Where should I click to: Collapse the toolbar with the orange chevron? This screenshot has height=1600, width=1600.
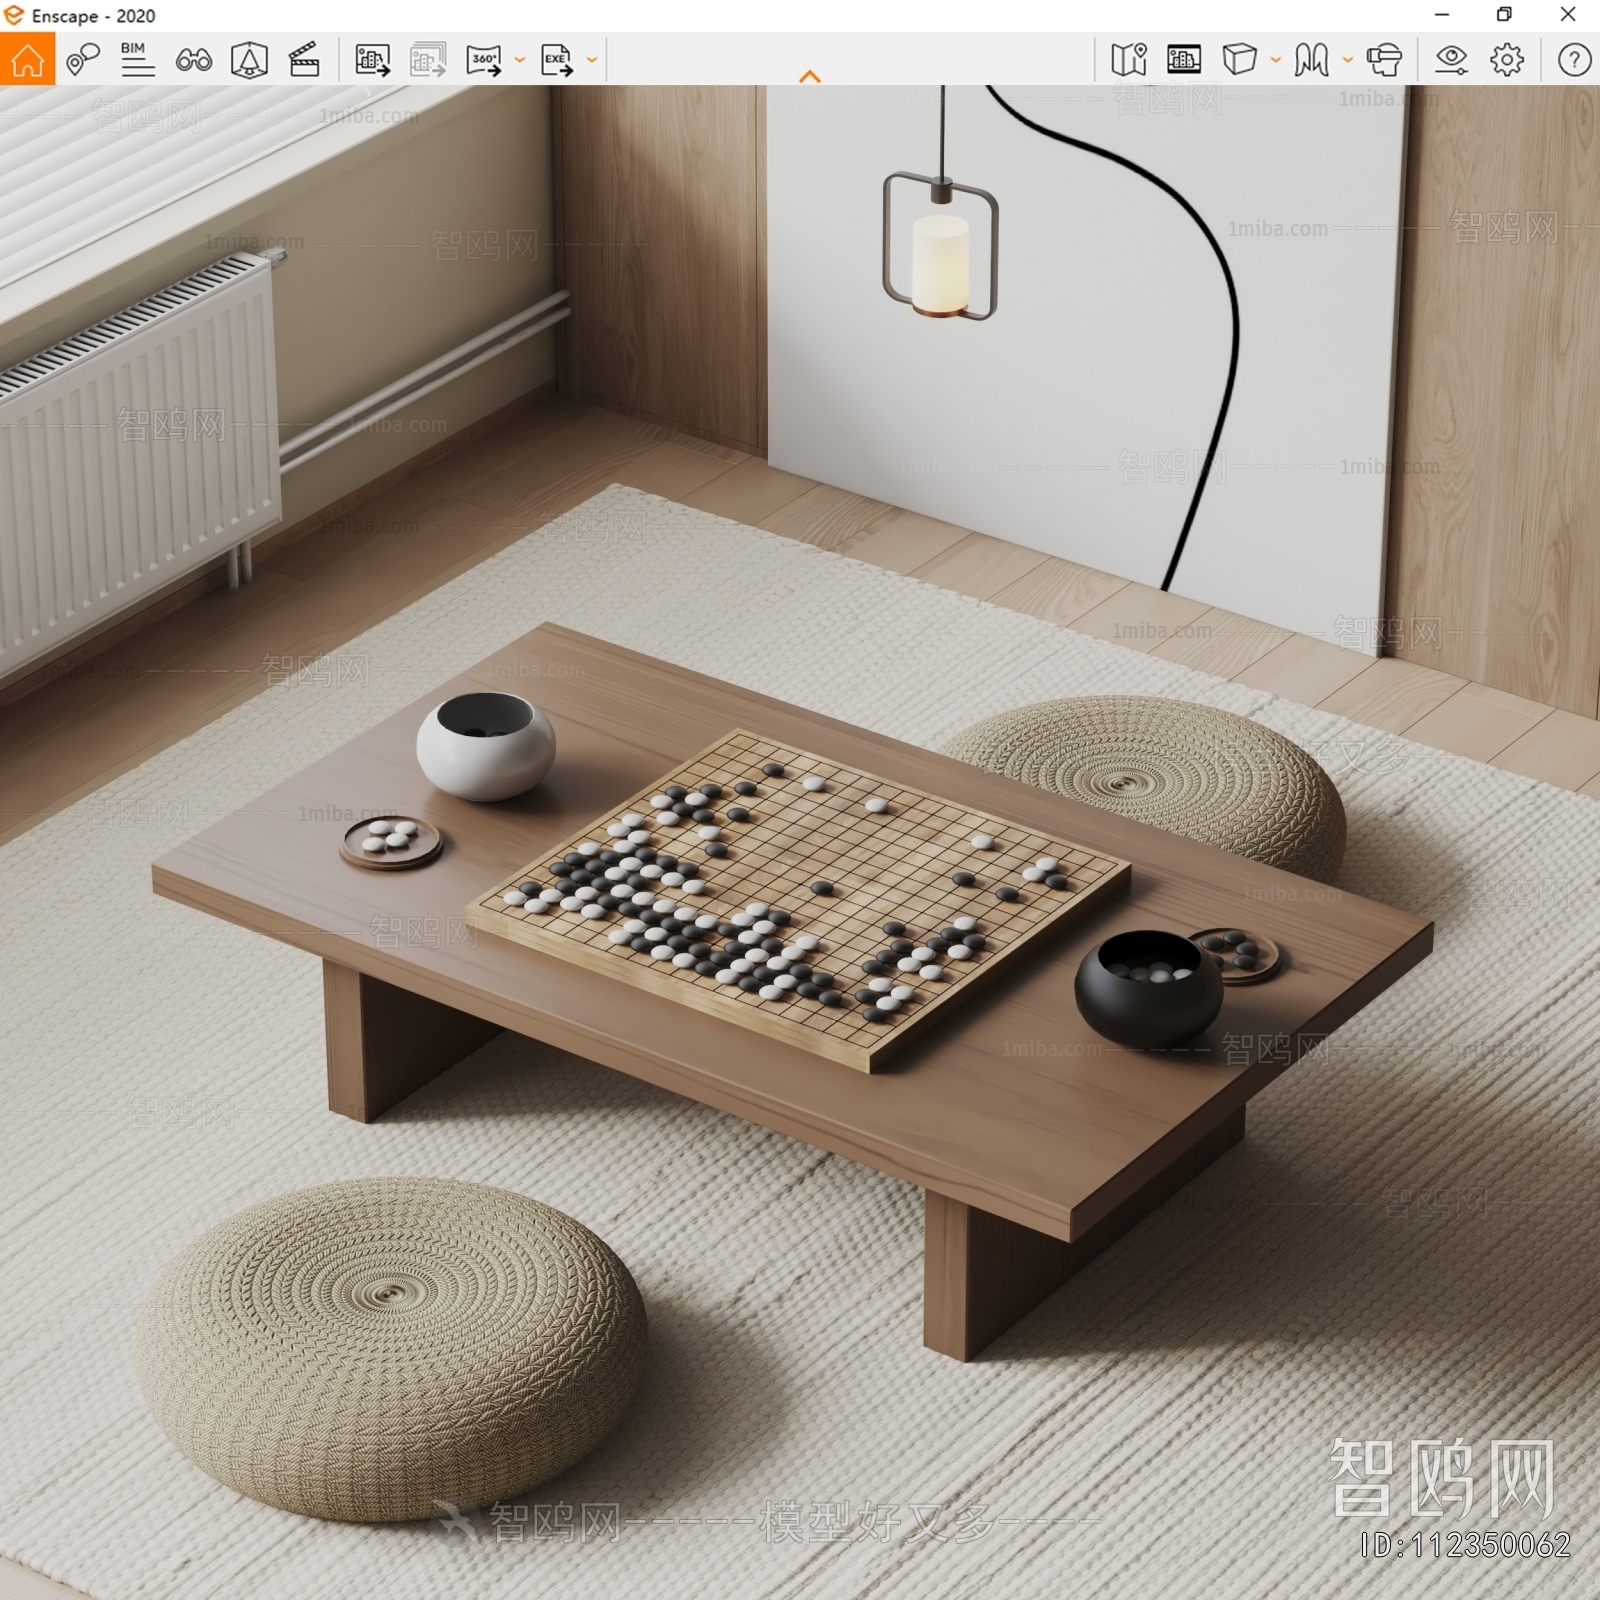(x=810, y=76)
